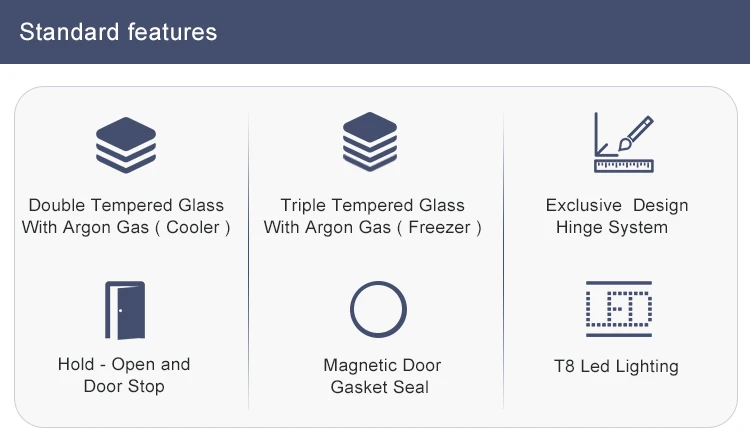Click the "T8 Led Lighting" label
This screenshot has width=750, height=446.
(x=616, y=366)
